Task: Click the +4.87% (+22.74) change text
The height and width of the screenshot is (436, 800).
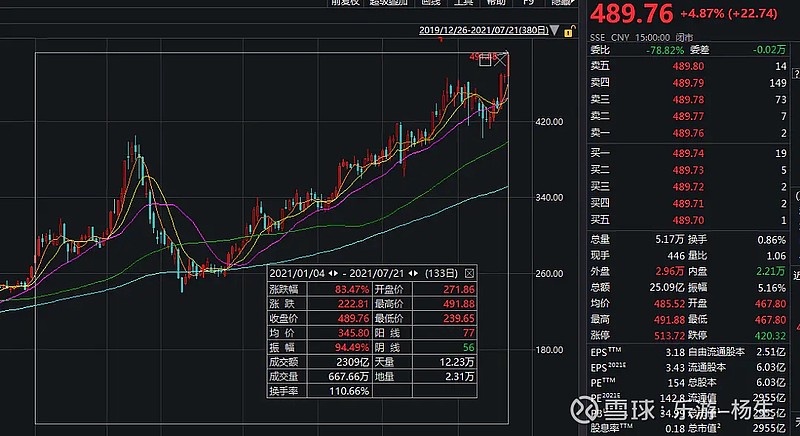Action: [x=729, y=14]
